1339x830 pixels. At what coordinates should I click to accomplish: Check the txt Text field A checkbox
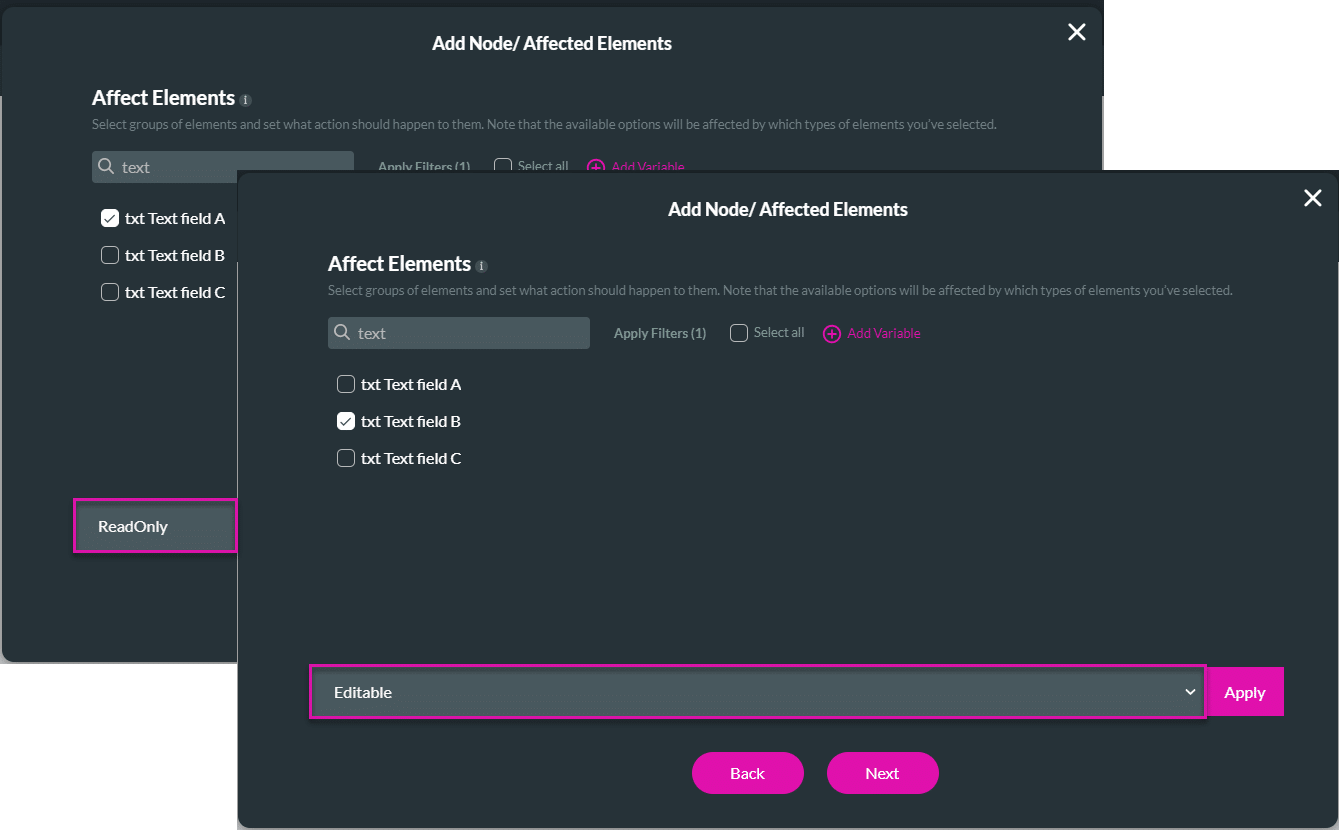345,384
